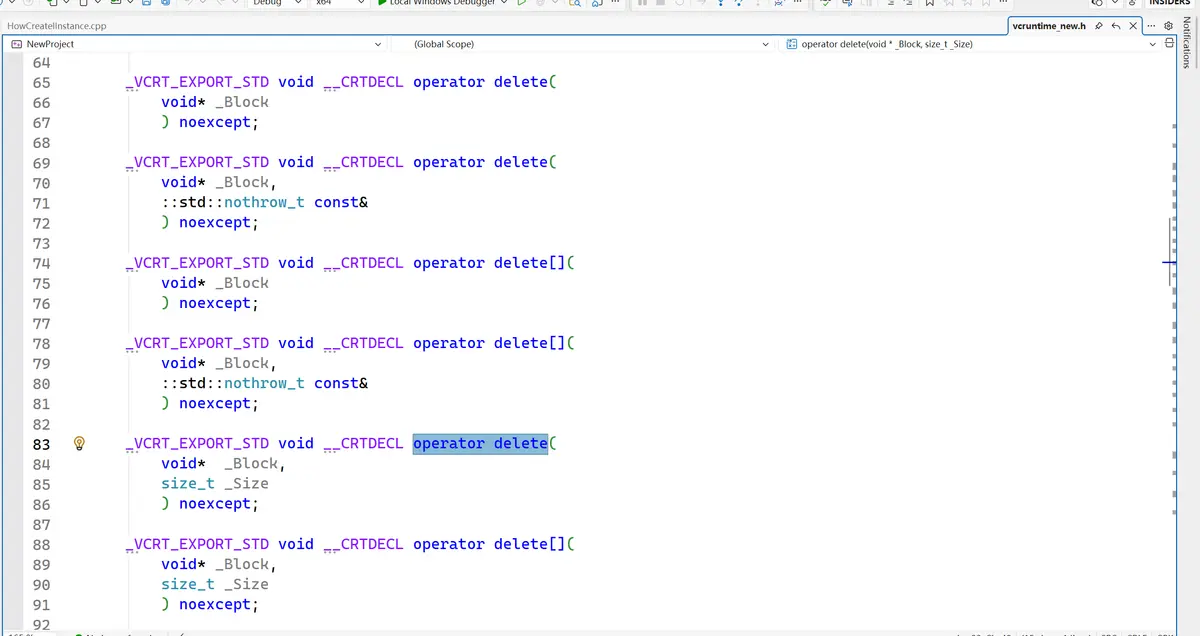
Task: Click nothrow_t on line 71
Action: coord(265,202)
